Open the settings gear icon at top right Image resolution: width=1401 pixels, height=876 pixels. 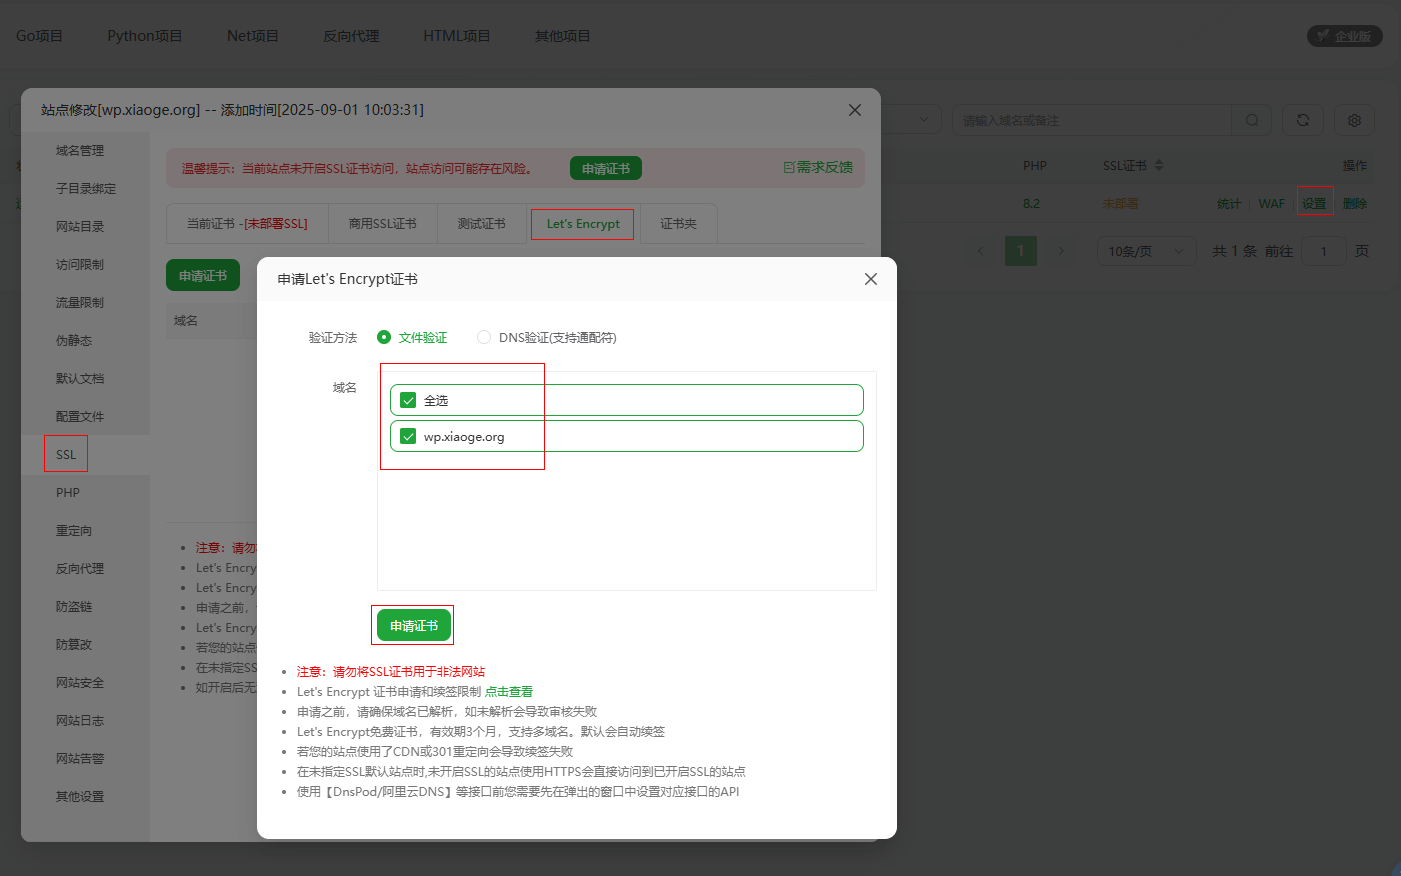[1353, 120]
